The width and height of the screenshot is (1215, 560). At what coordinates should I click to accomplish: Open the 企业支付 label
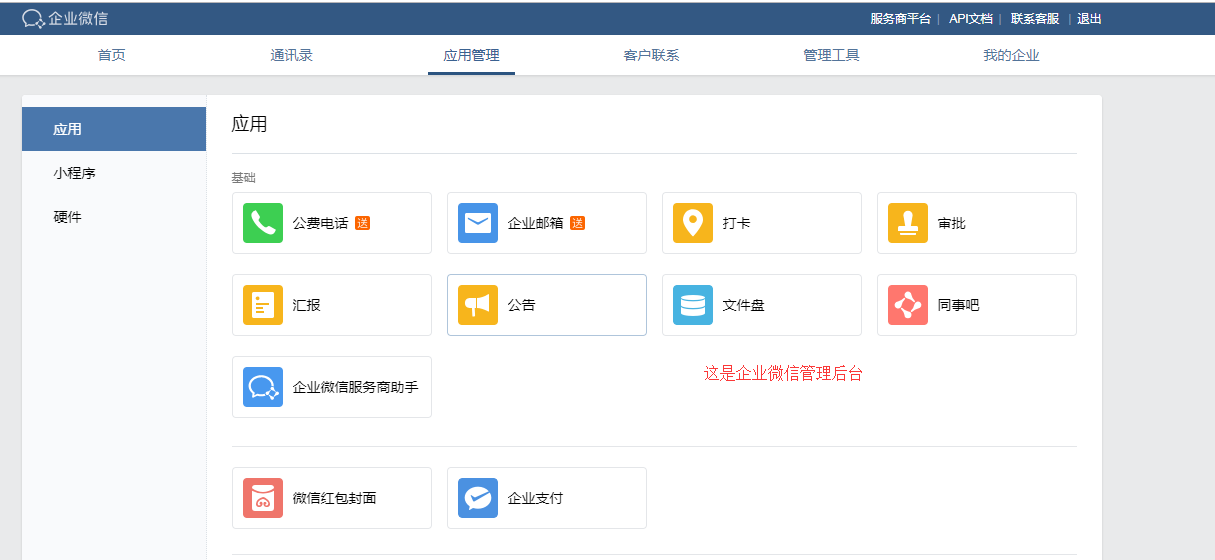coord(535,498)
